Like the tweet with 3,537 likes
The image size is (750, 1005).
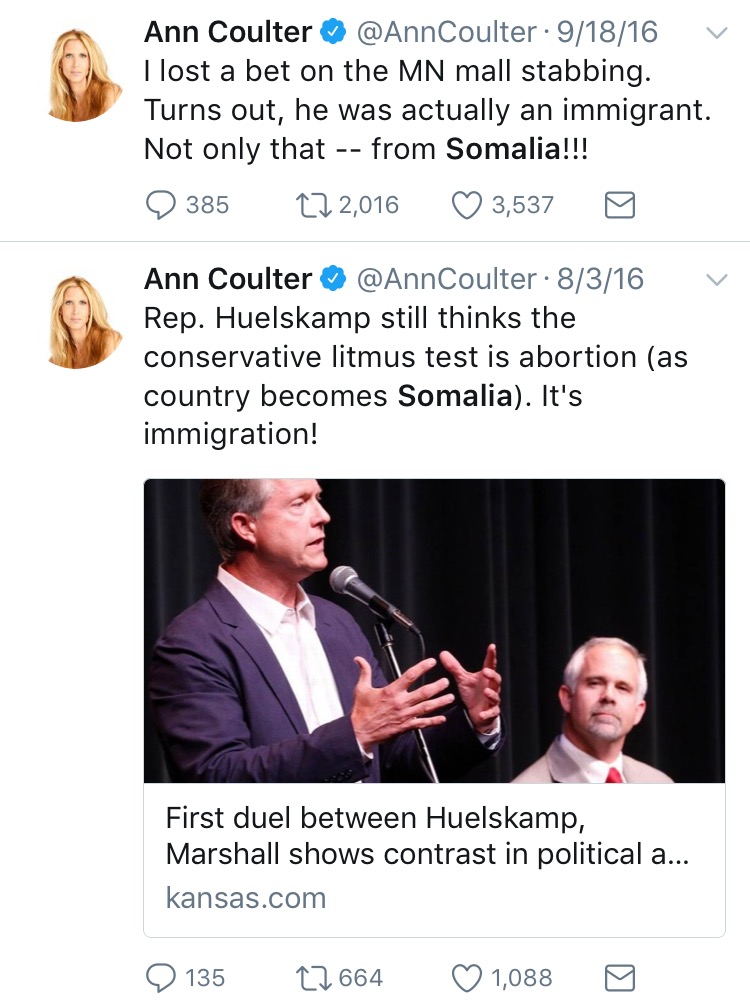point(466,206)
